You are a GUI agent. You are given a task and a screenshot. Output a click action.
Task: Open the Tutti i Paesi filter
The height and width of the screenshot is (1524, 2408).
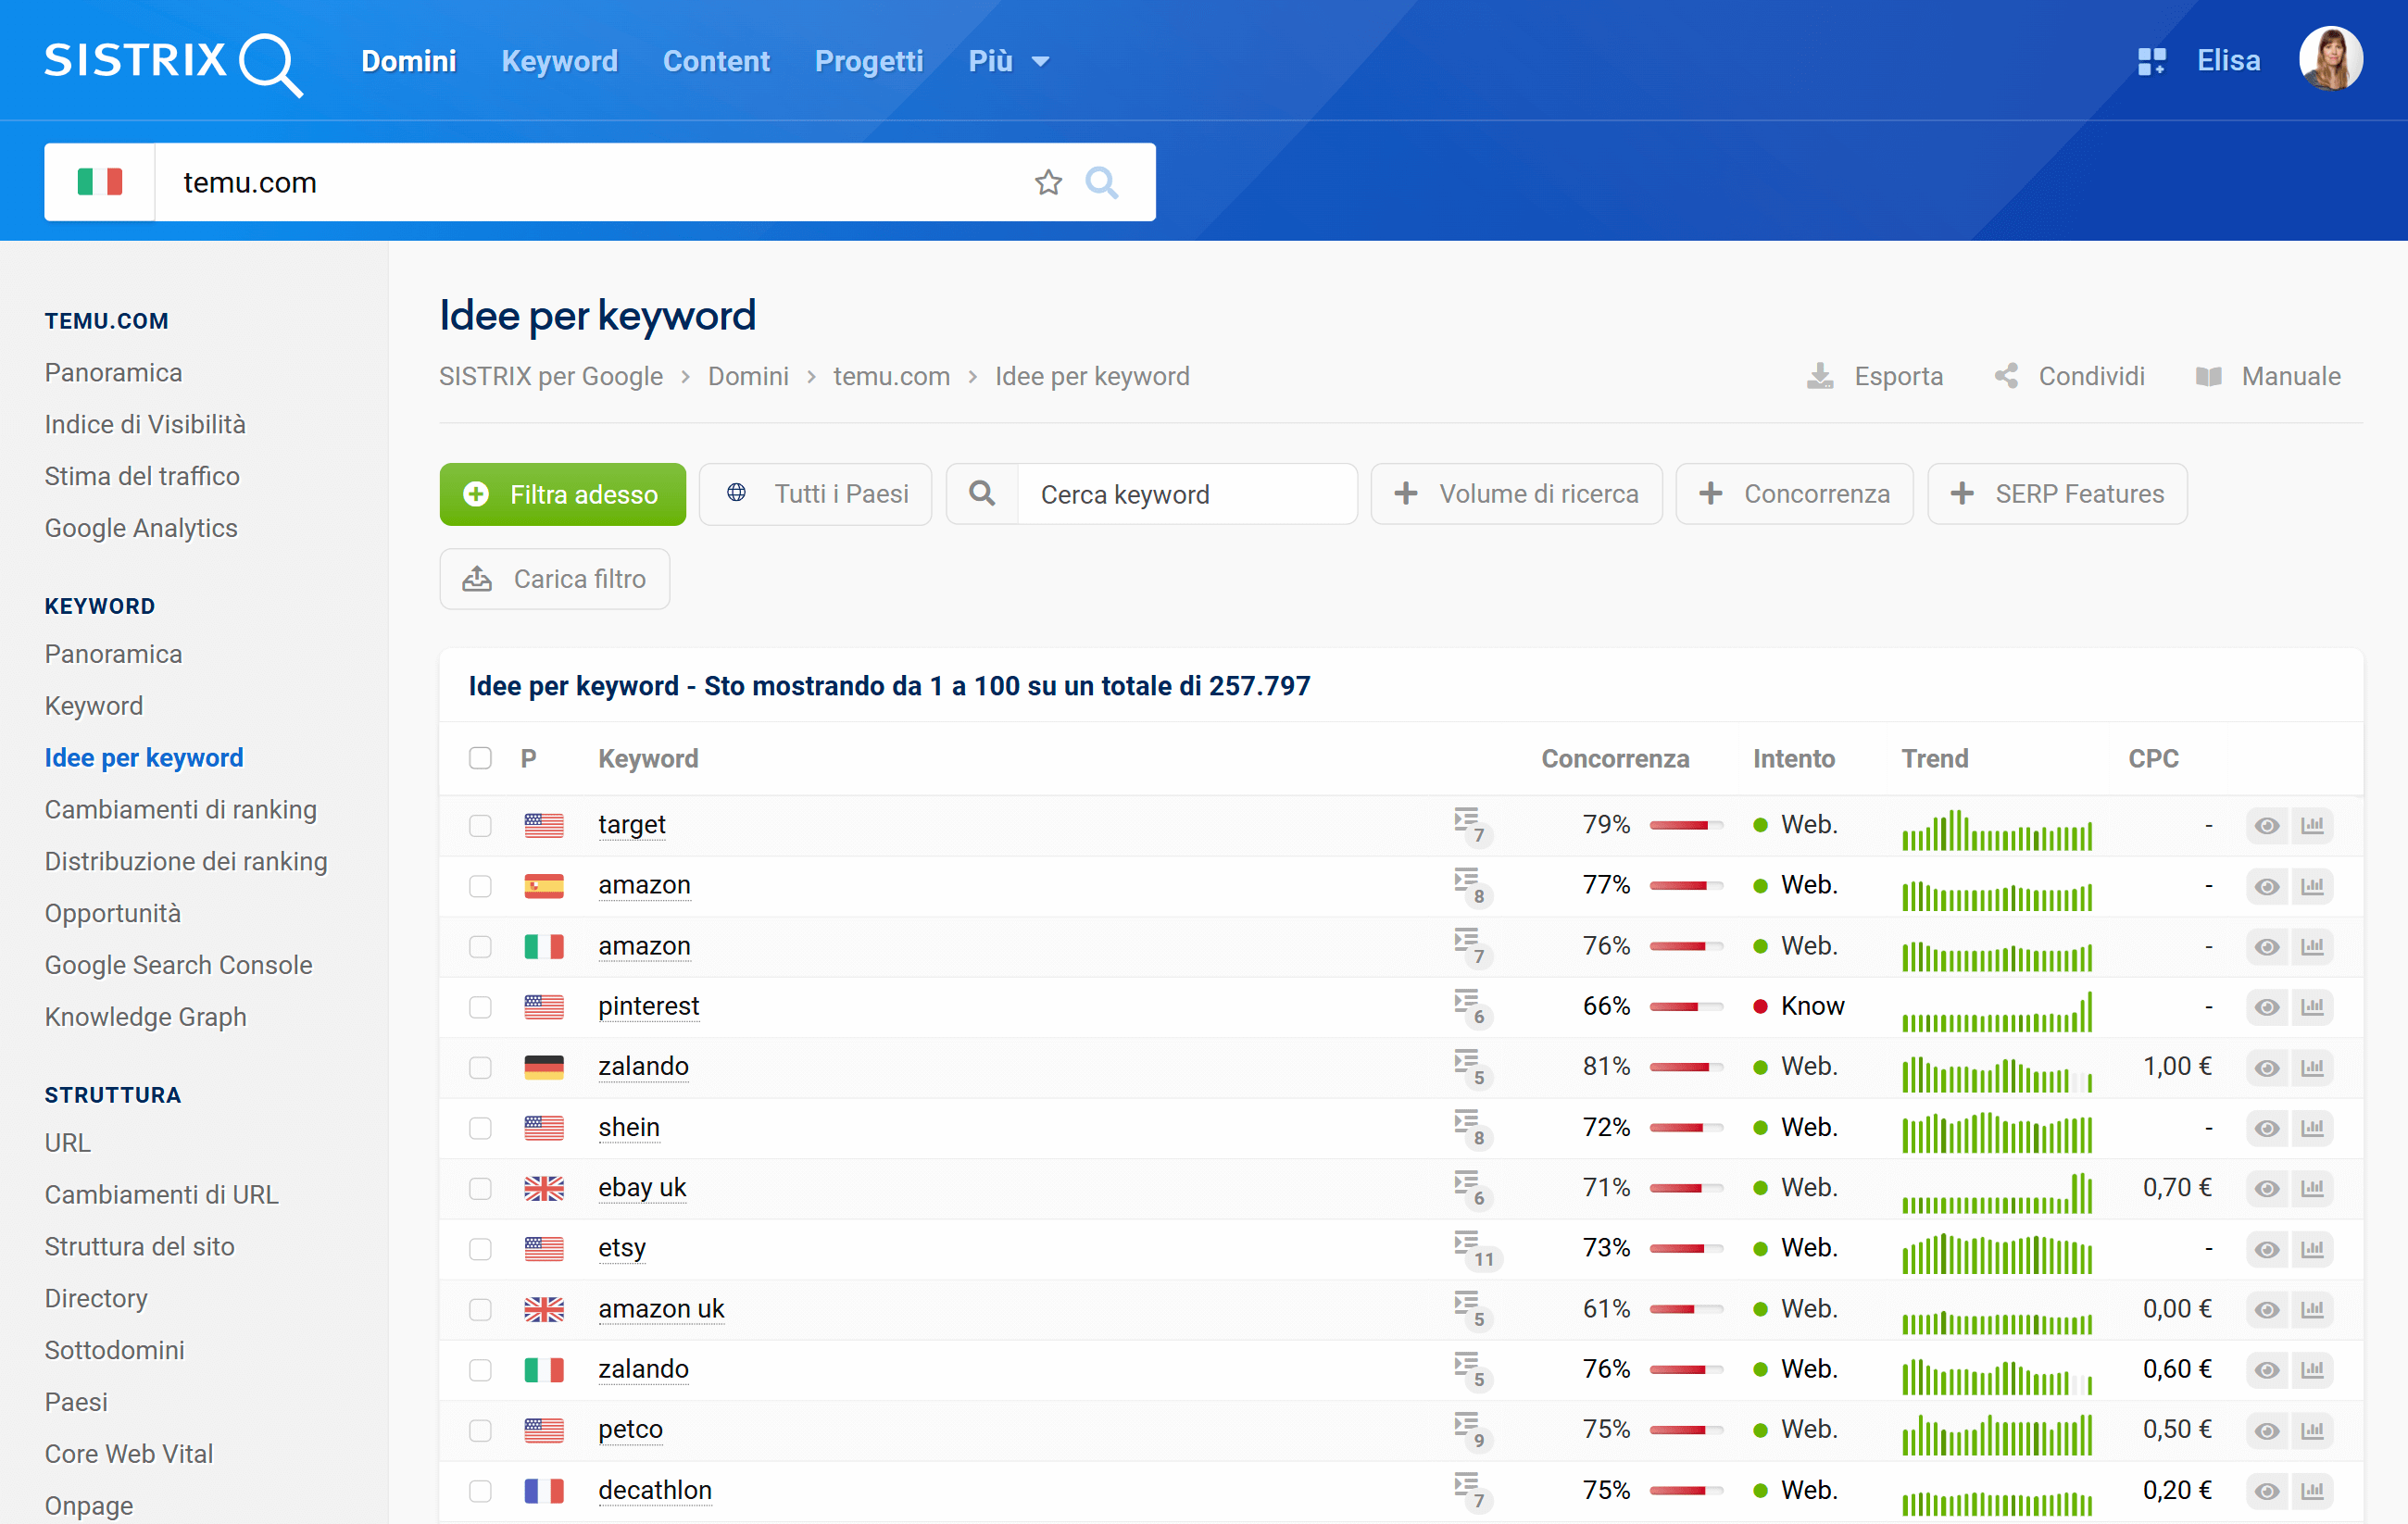click(816, 494)
